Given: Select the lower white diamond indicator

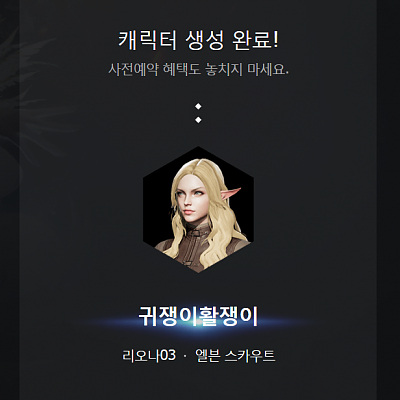Looking at the screenshot, I should 198,120.
